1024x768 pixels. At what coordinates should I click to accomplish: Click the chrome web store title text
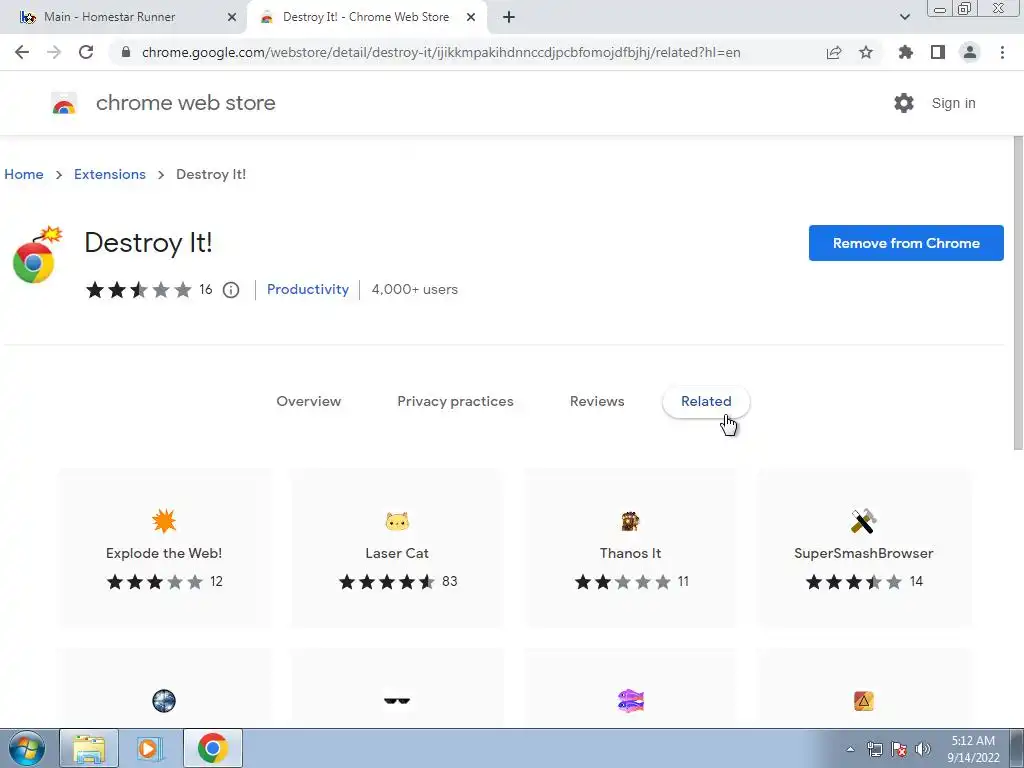tap(185, 103)
